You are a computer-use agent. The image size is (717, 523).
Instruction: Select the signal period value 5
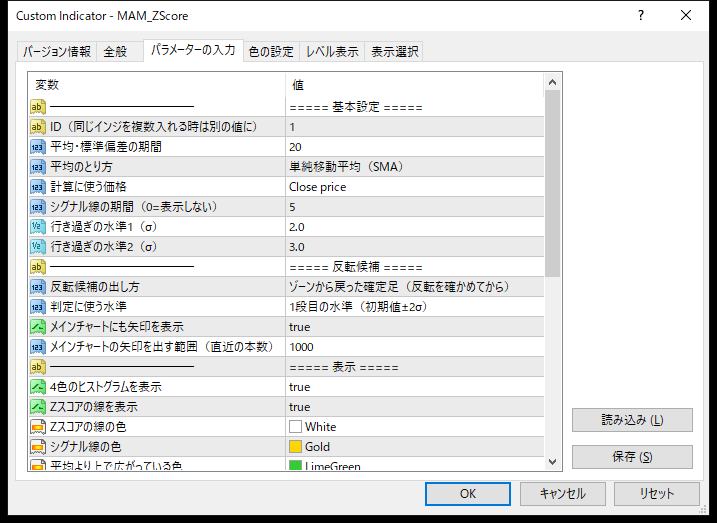point(415,207)
